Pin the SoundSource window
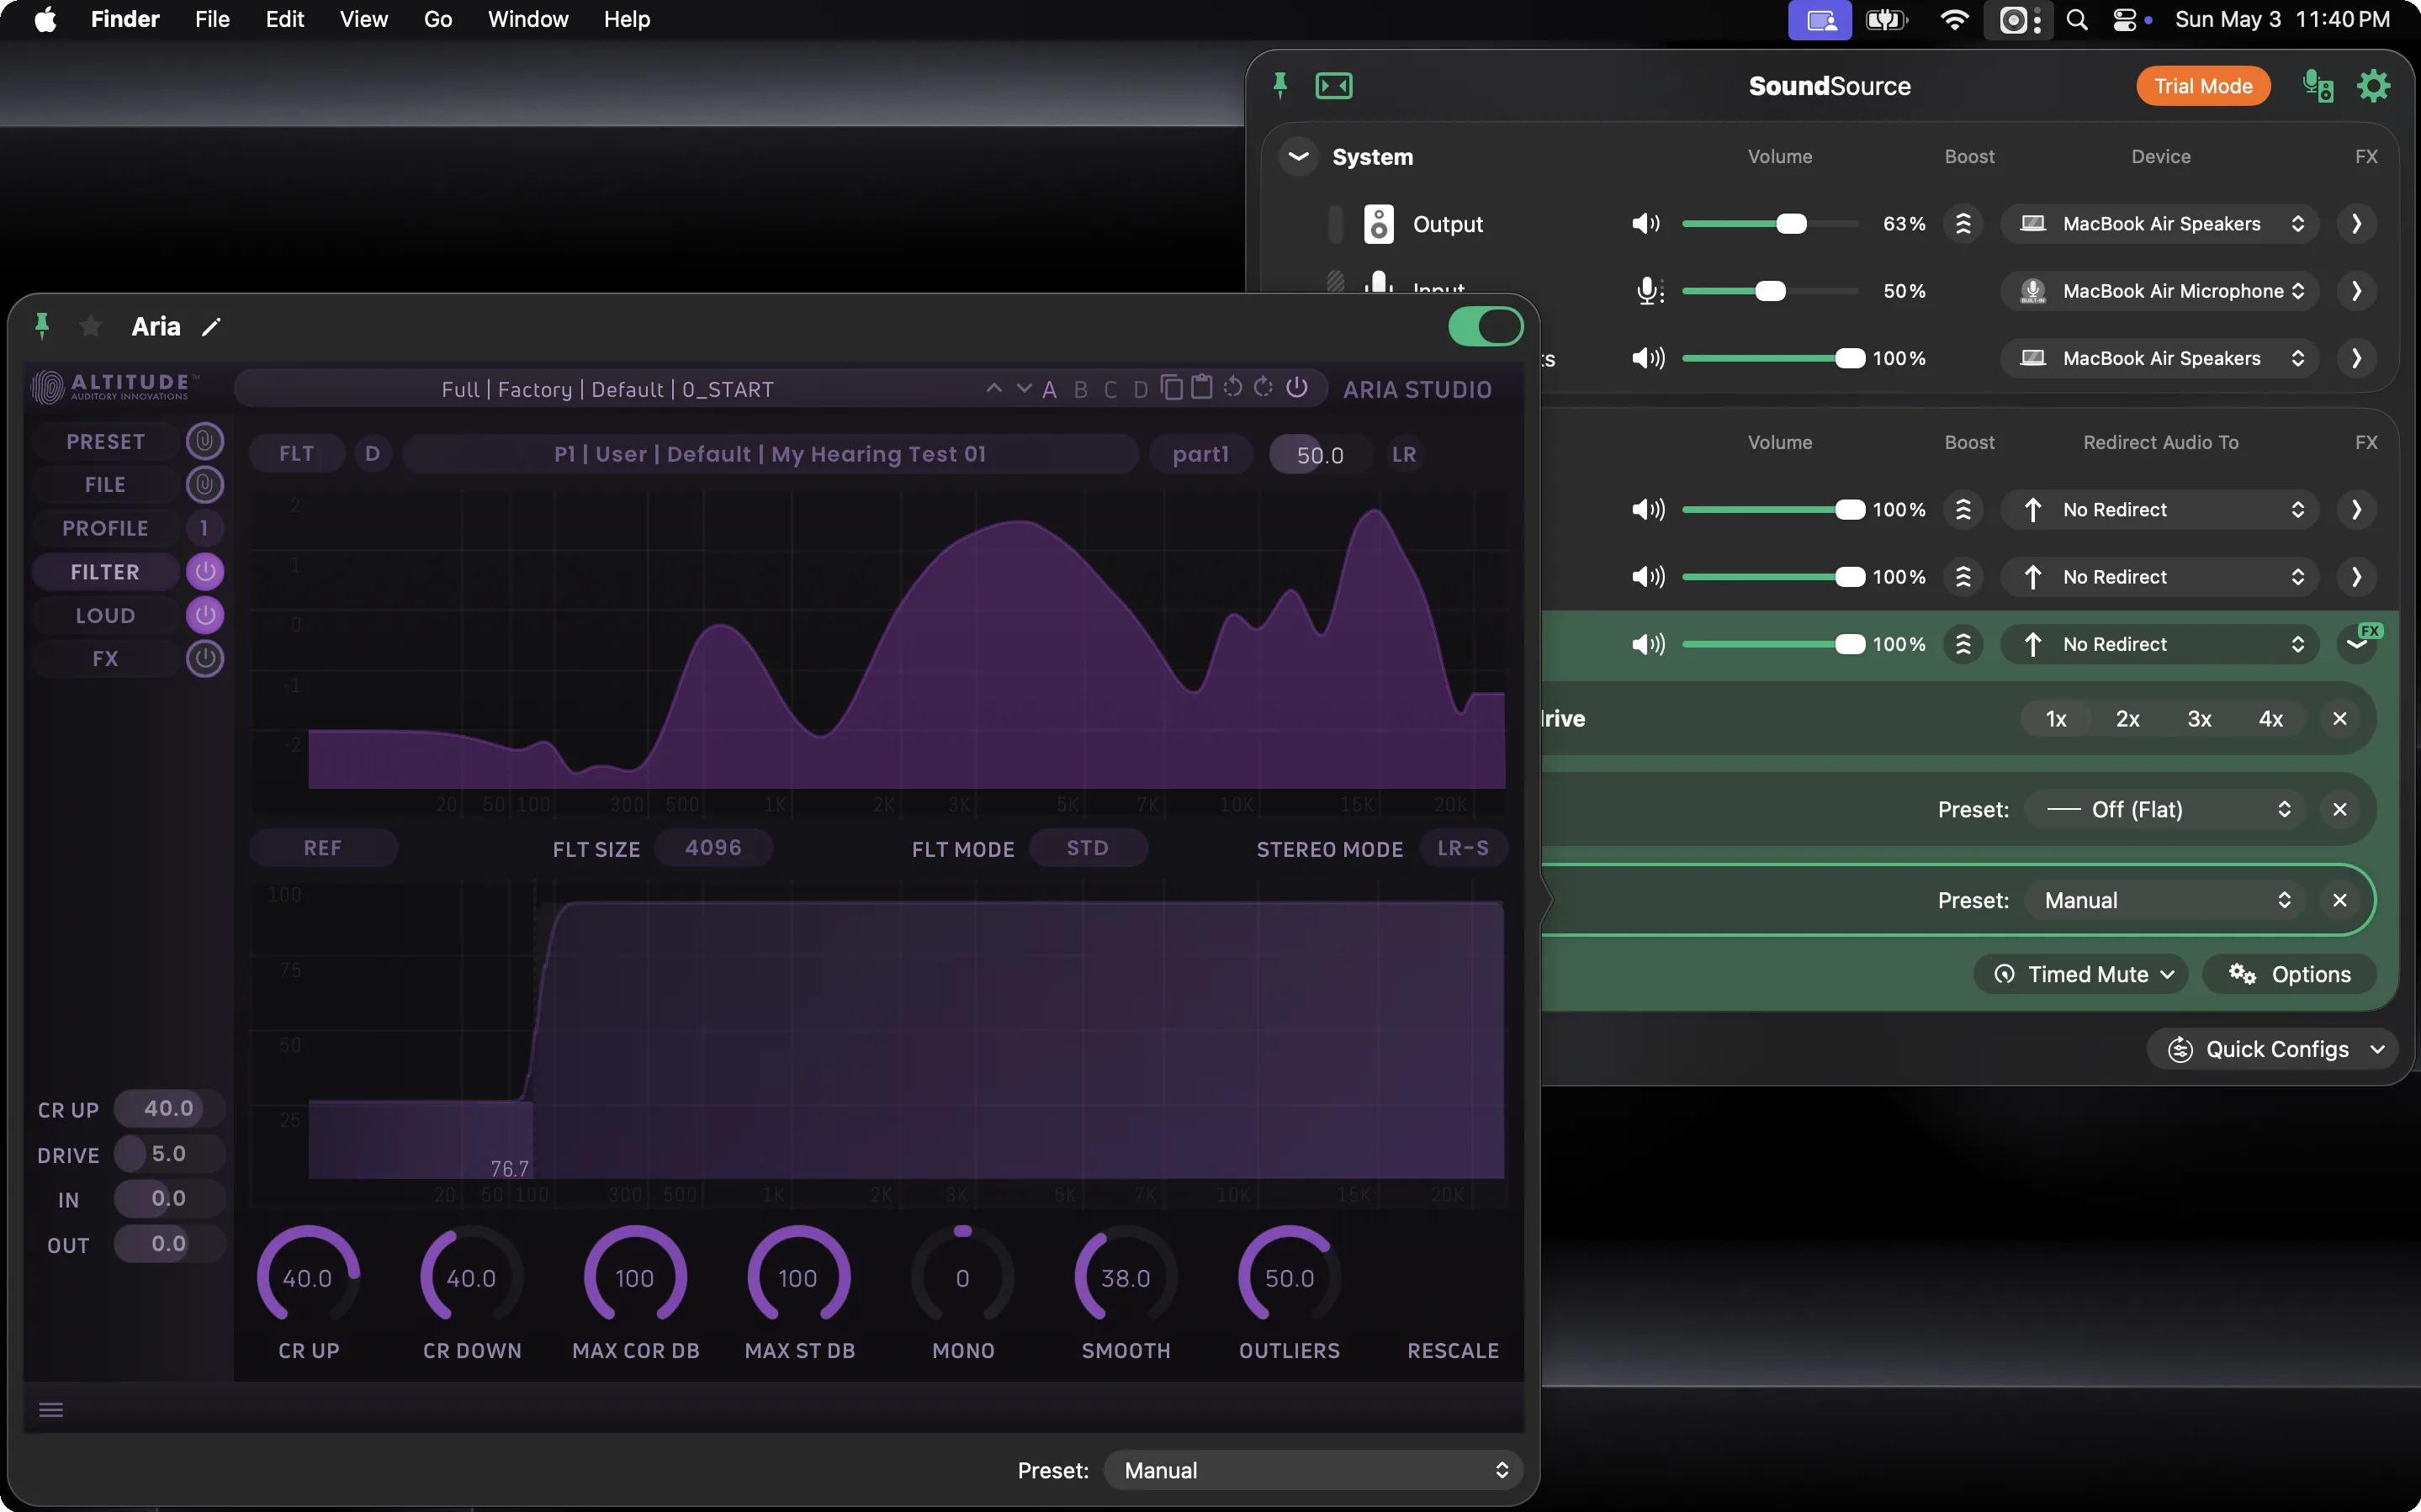This screenshot has height=1512, width=2421. pyautogui.click(x=1280, y=86)
